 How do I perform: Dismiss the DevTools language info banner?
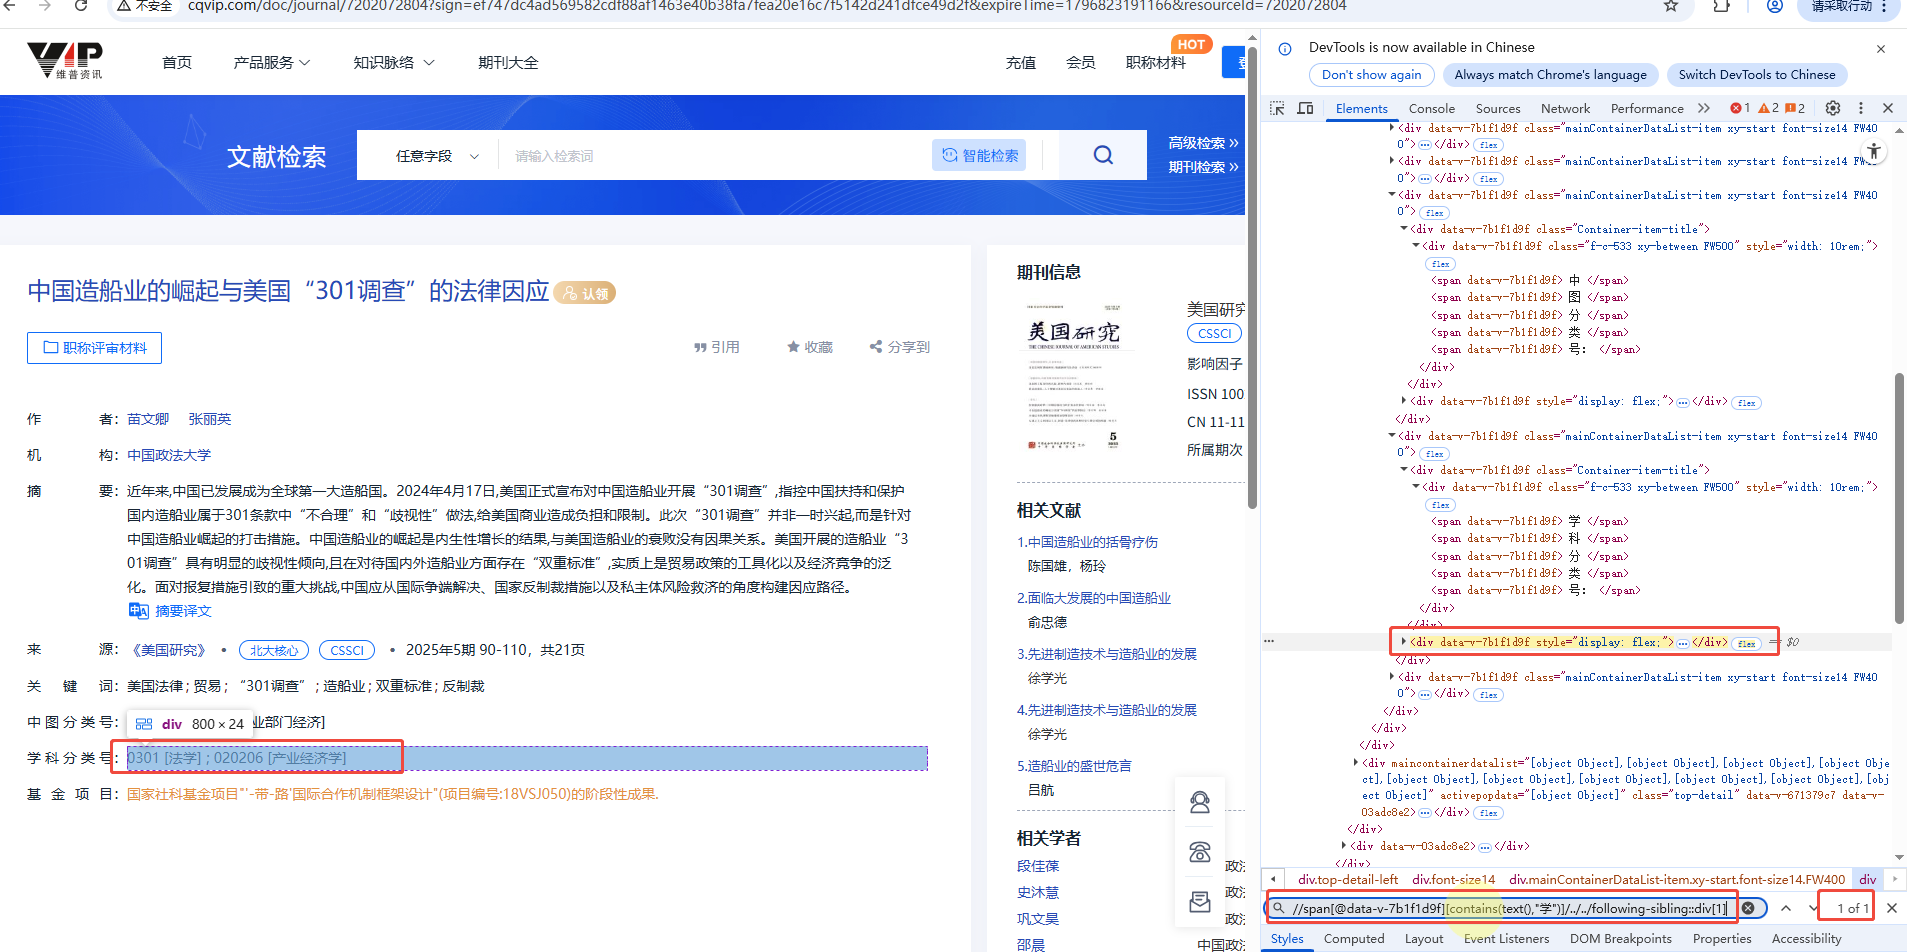1881,48
